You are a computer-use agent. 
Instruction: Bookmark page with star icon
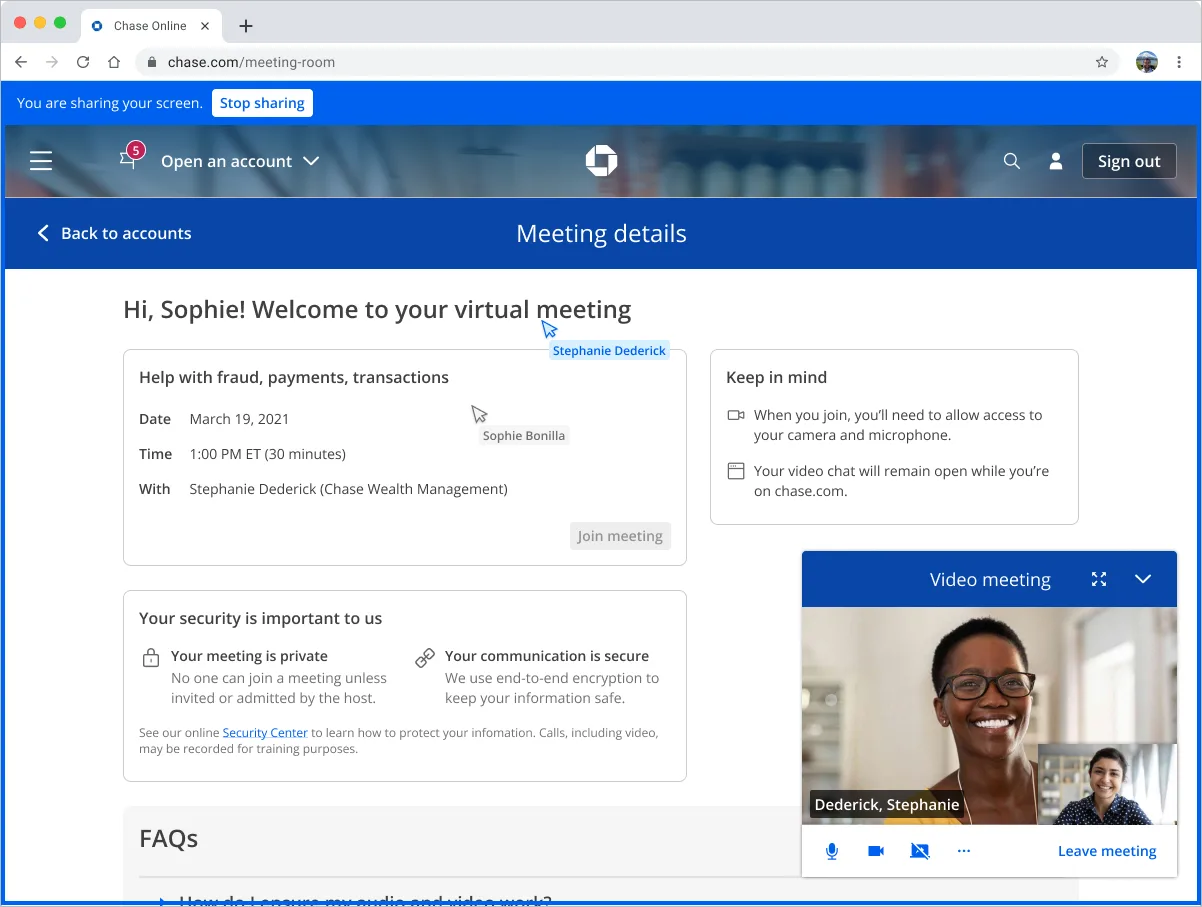coord(1102,62)
